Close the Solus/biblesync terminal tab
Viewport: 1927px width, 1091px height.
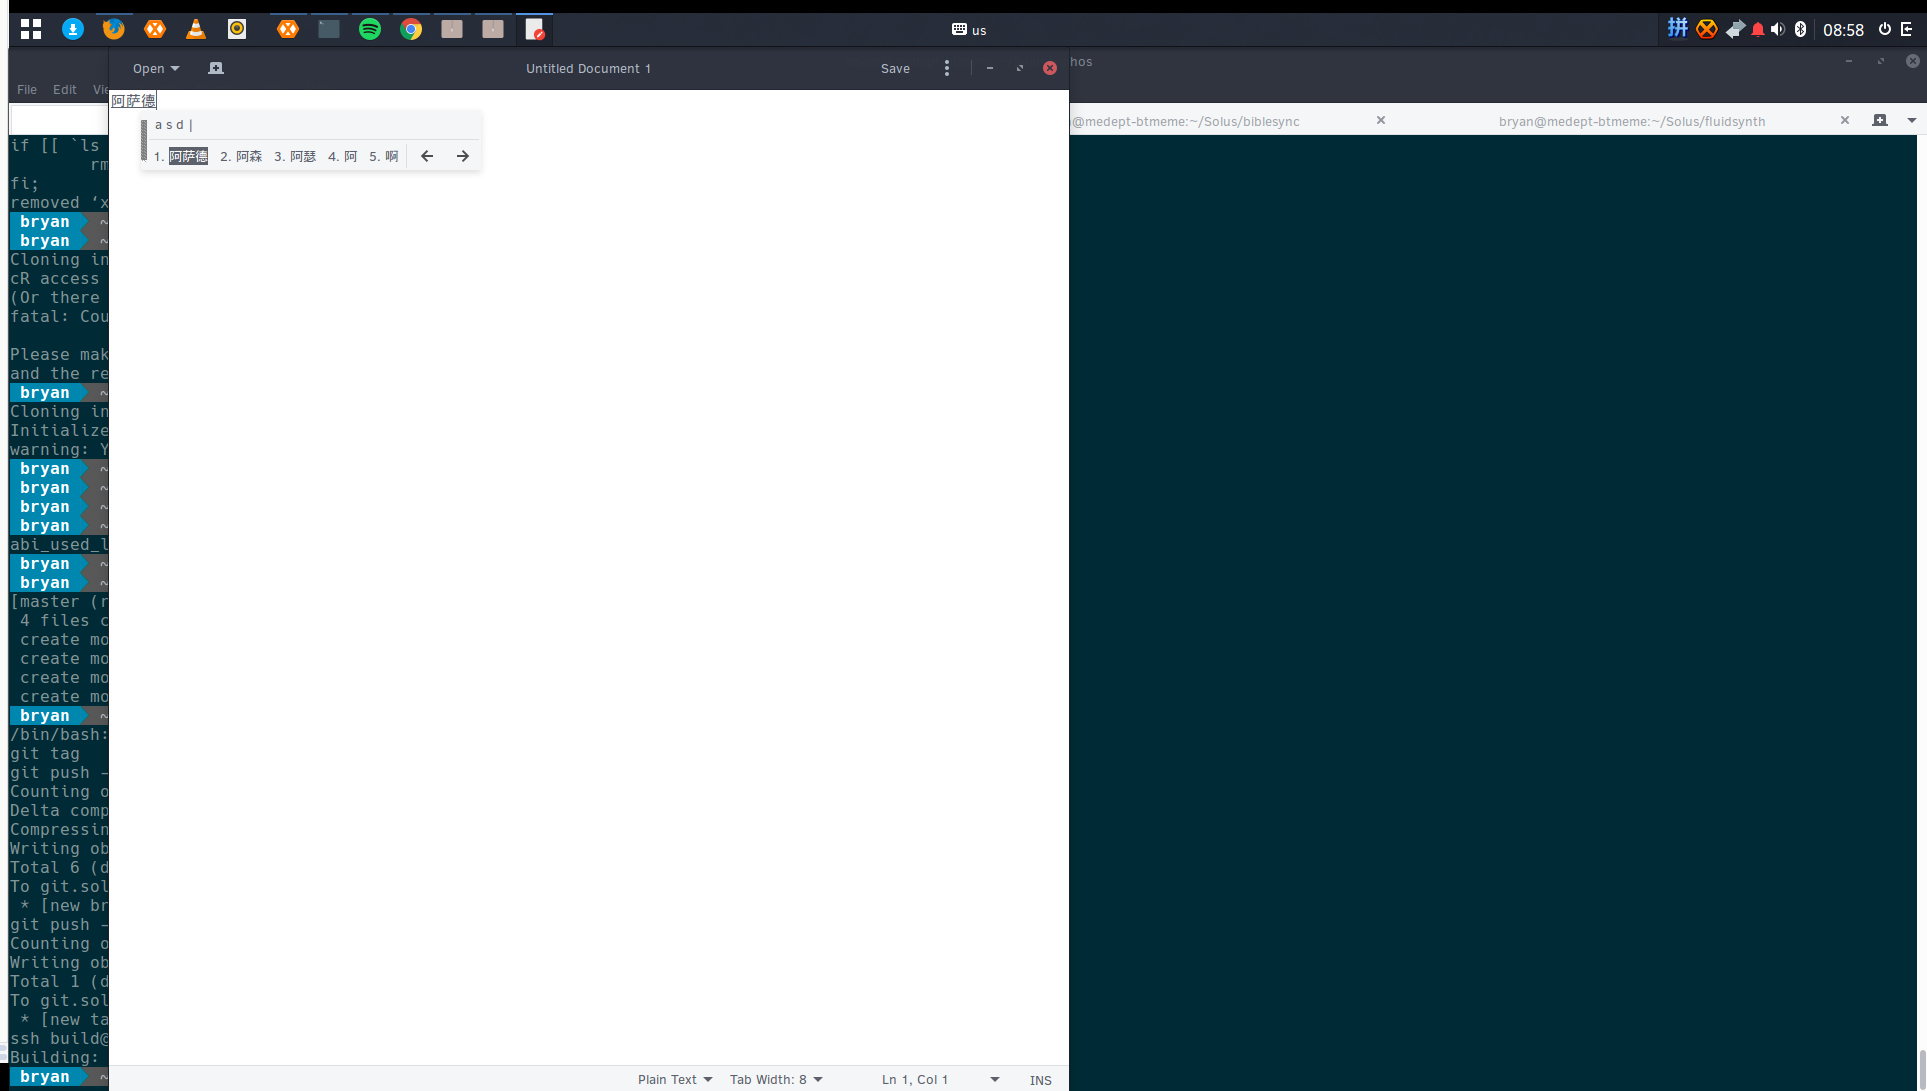1381,120
